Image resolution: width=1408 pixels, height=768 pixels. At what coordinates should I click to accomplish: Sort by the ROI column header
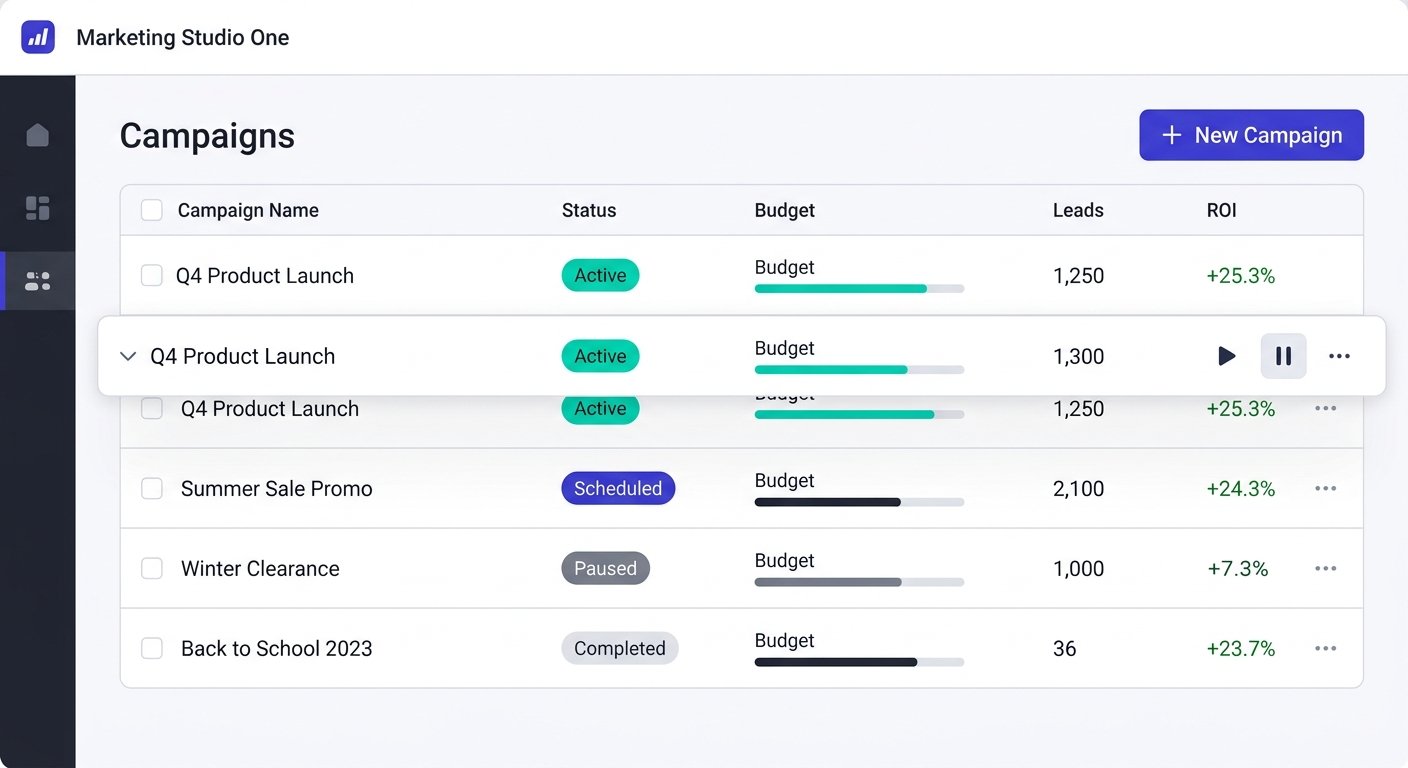1222,210
